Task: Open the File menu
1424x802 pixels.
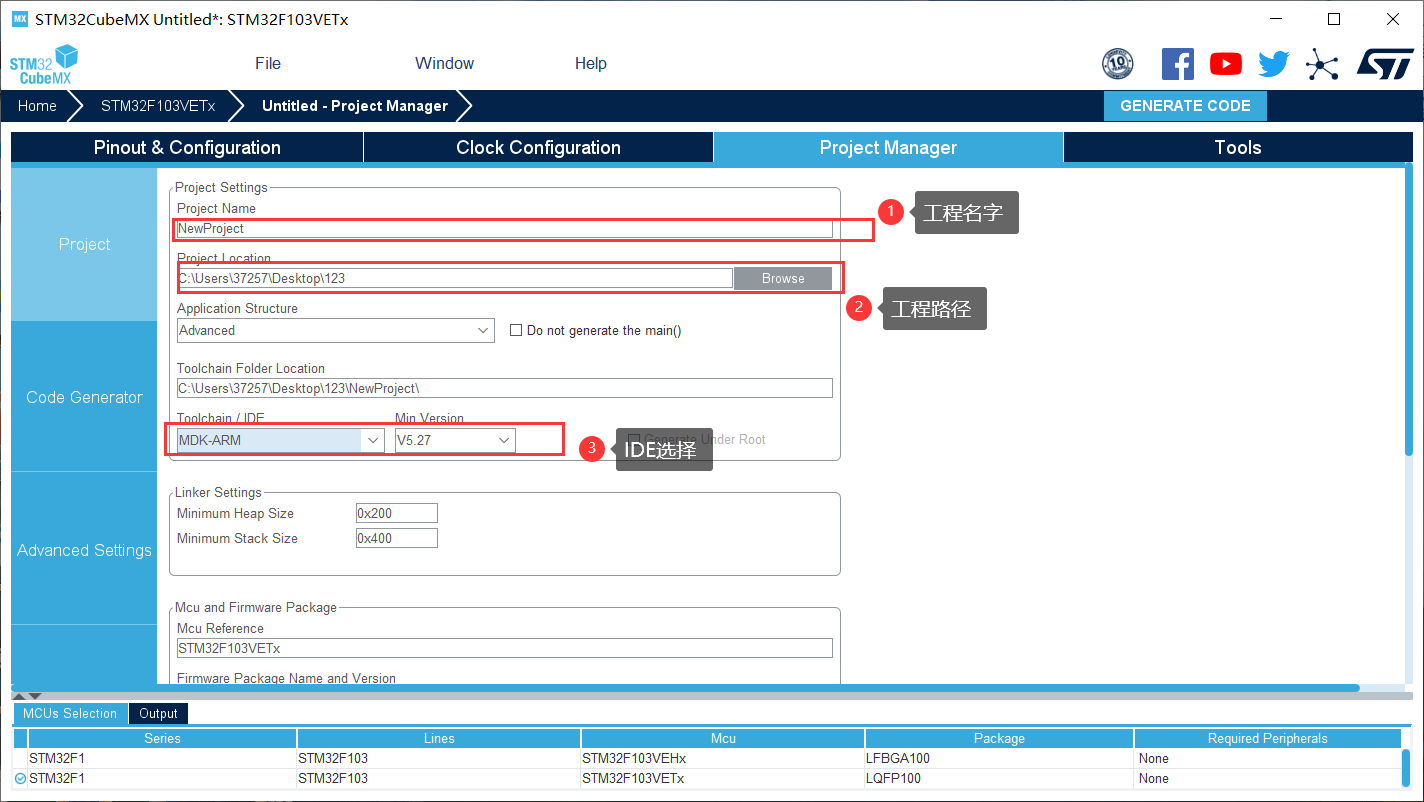Action: tap(268, 63)
